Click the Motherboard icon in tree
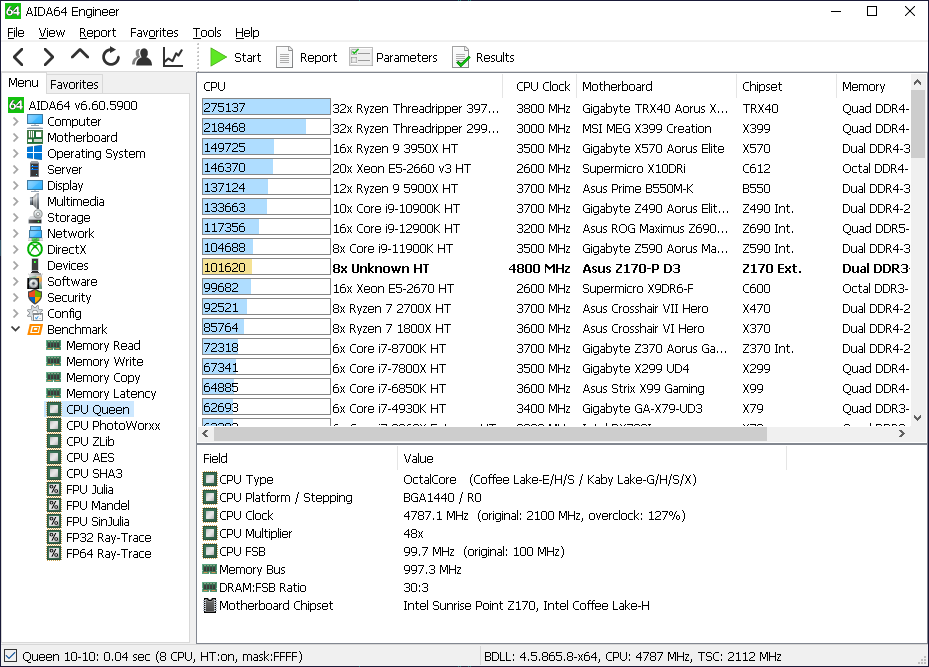The height and width of the screenshot is (667, 929). pyautogui.click(x=35, y=137)
